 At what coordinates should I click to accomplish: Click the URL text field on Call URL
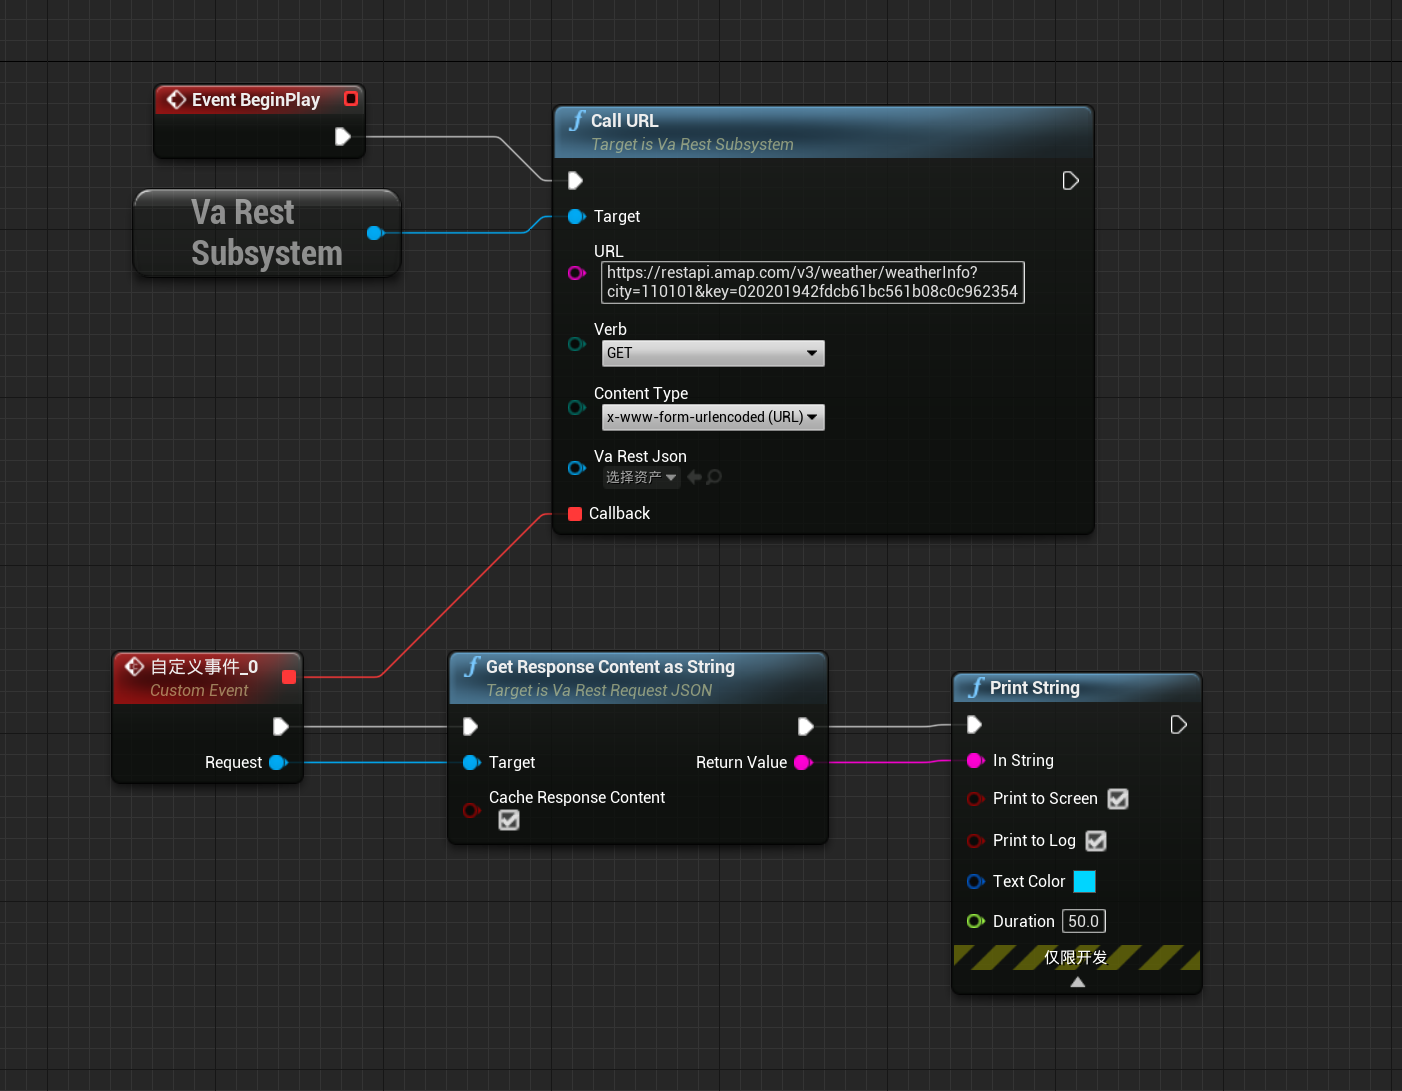(812, 282)
